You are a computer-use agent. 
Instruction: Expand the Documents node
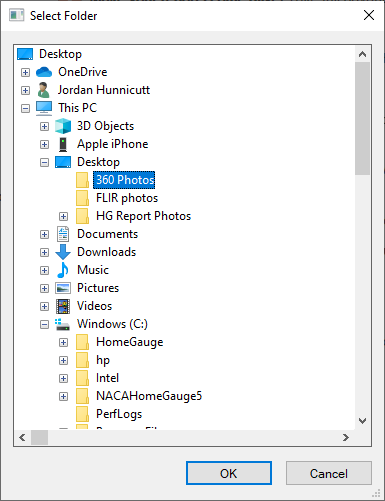[44, 234]
